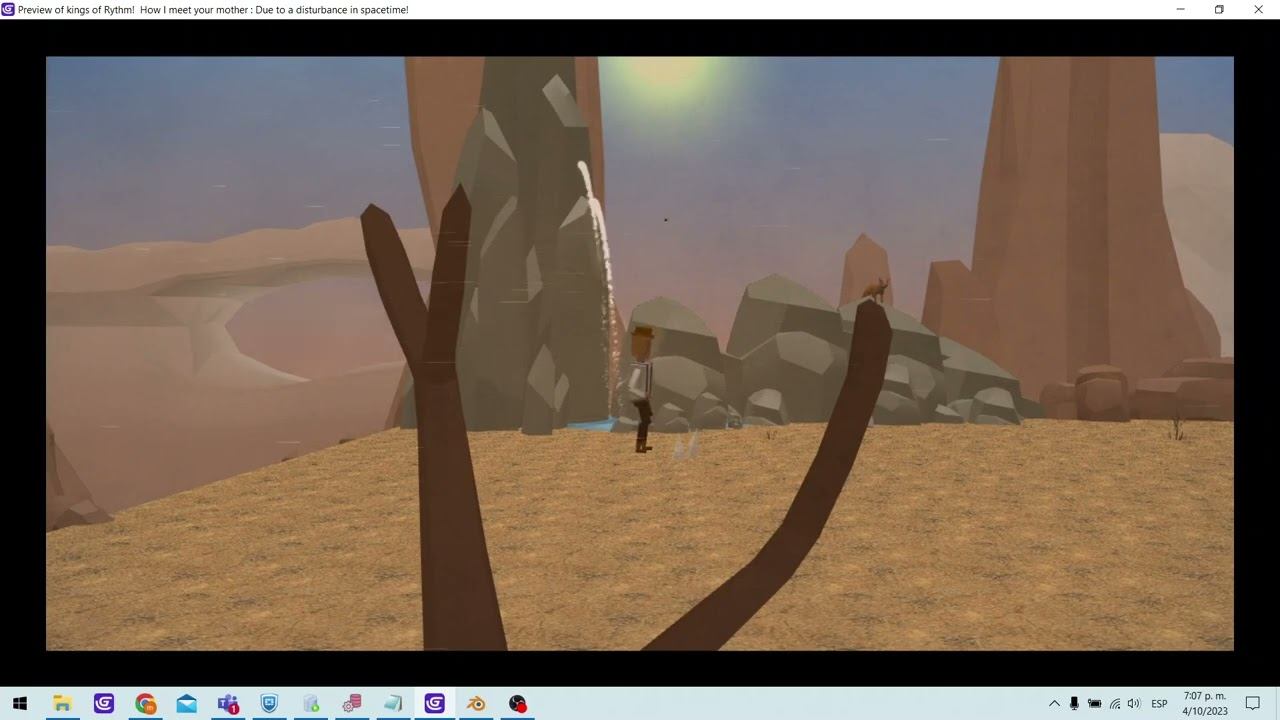
Task: Open the Mail app from taskbar
Action: (187, 703)
